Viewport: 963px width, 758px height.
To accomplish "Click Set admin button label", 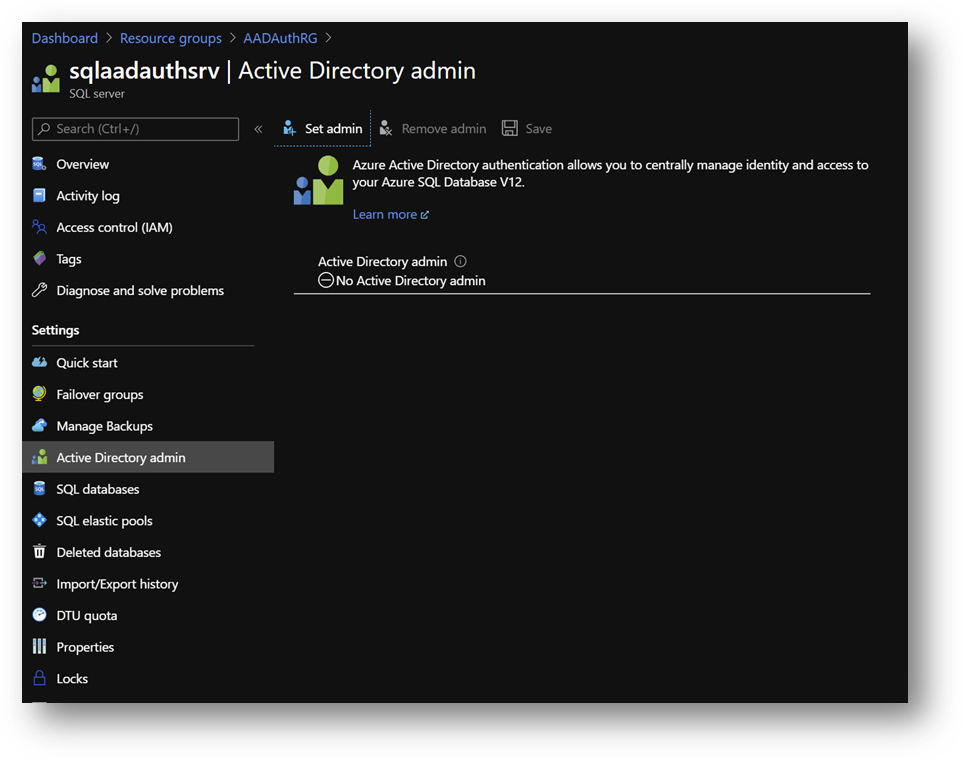I will point(333,129).
